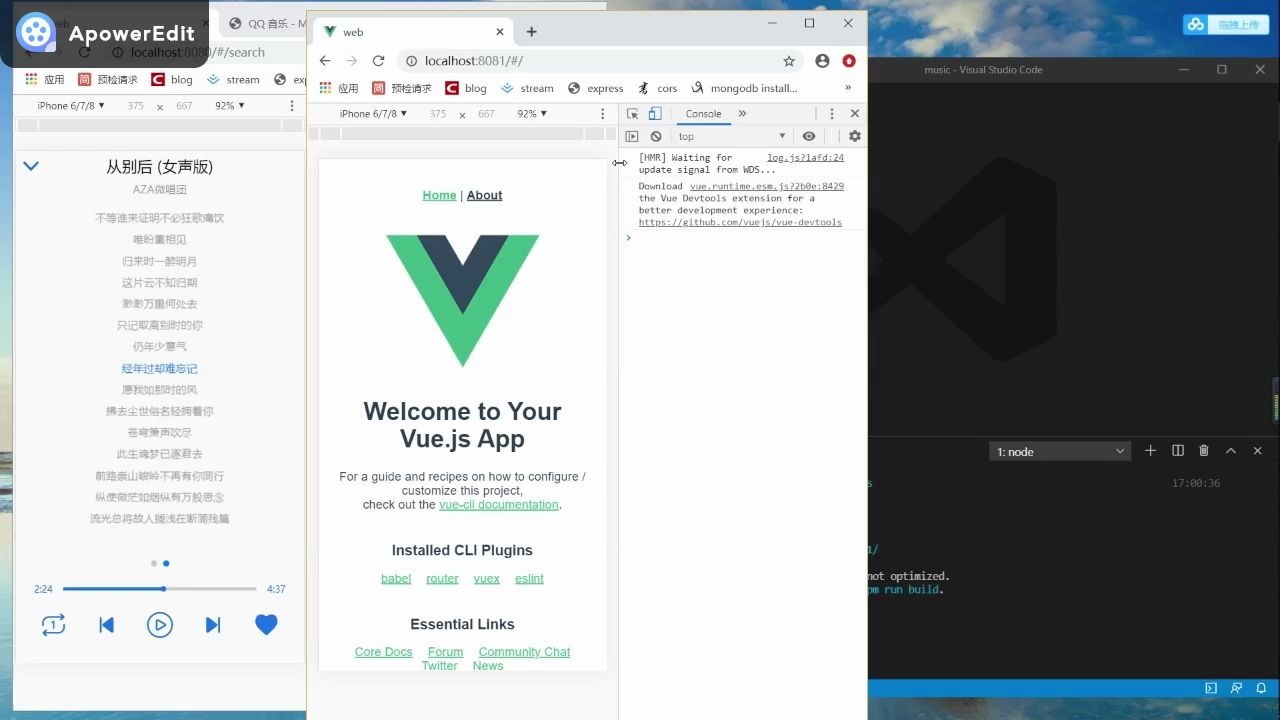1280x720 pixels.
Task: Open the vue-devtools GitHub link
Action: (x=740, y=222)
